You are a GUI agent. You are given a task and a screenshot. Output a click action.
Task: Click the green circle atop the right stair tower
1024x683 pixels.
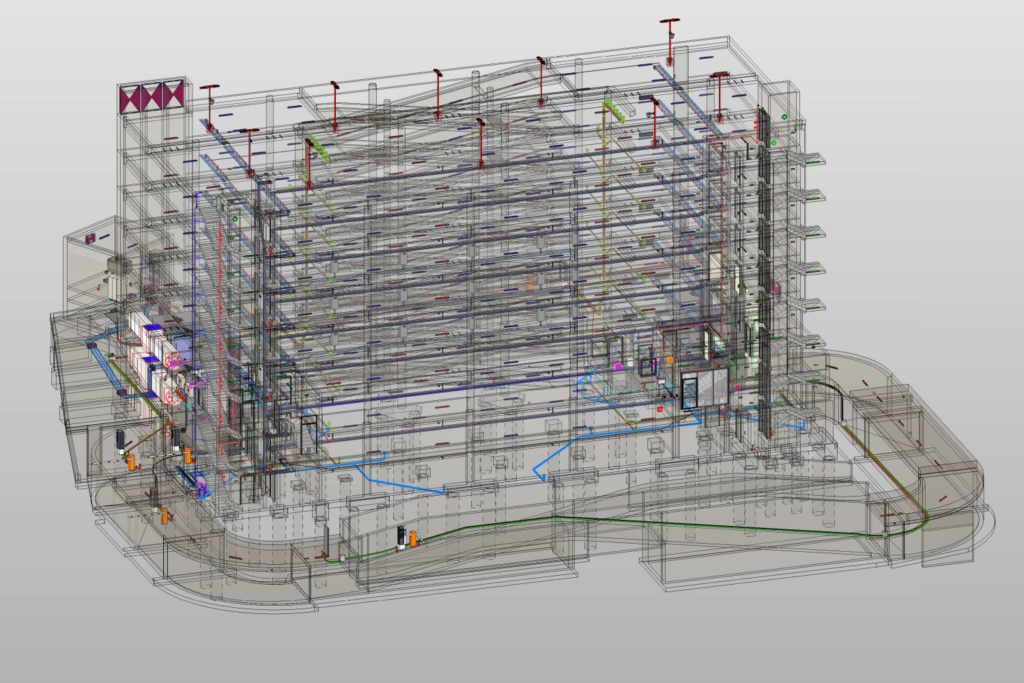coord(785,118)
